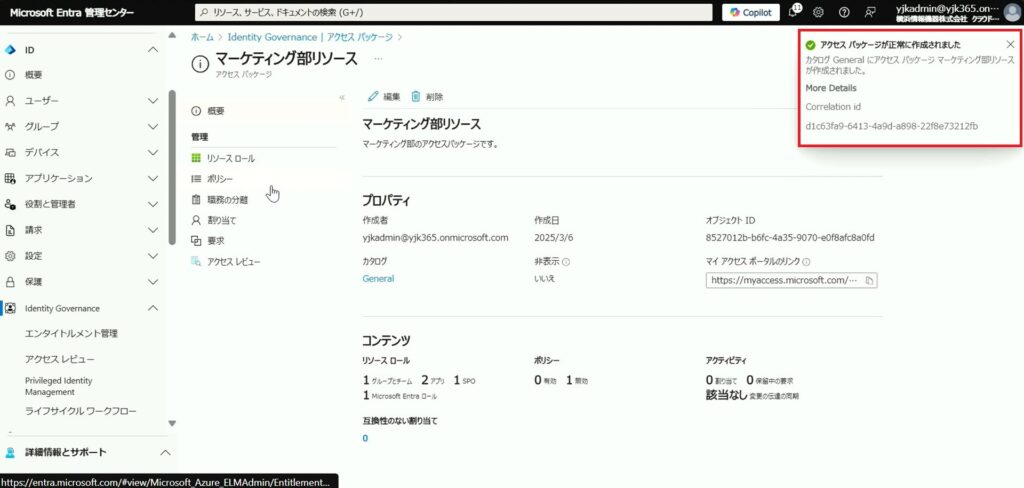Expand the 請求 section chevron

(x=153, y=231)
